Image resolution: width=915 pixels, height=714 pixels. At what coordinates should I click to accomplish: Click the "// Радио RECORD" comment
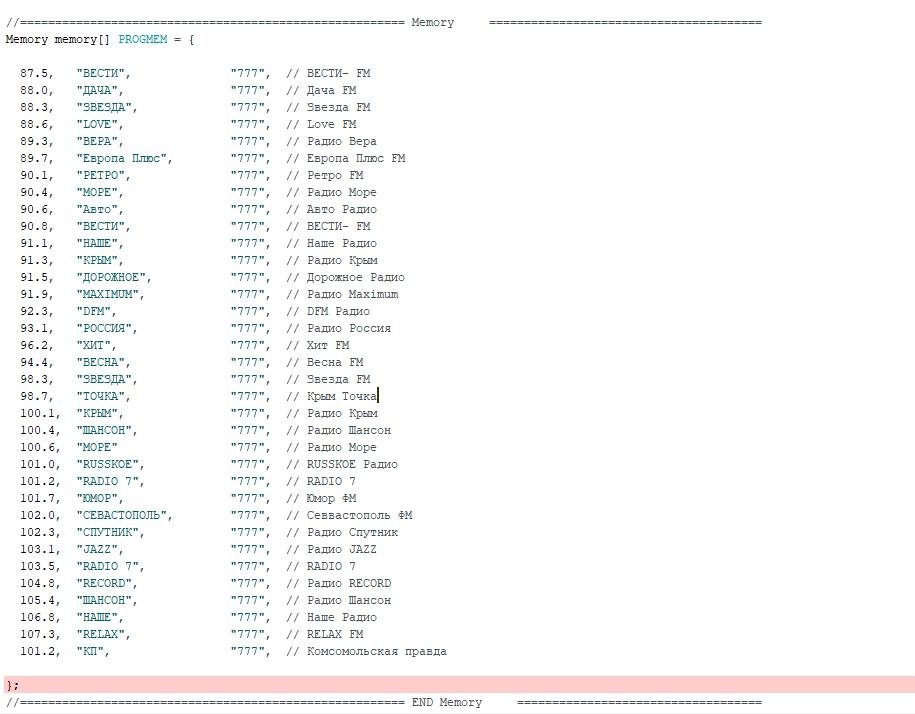point(338,583)
